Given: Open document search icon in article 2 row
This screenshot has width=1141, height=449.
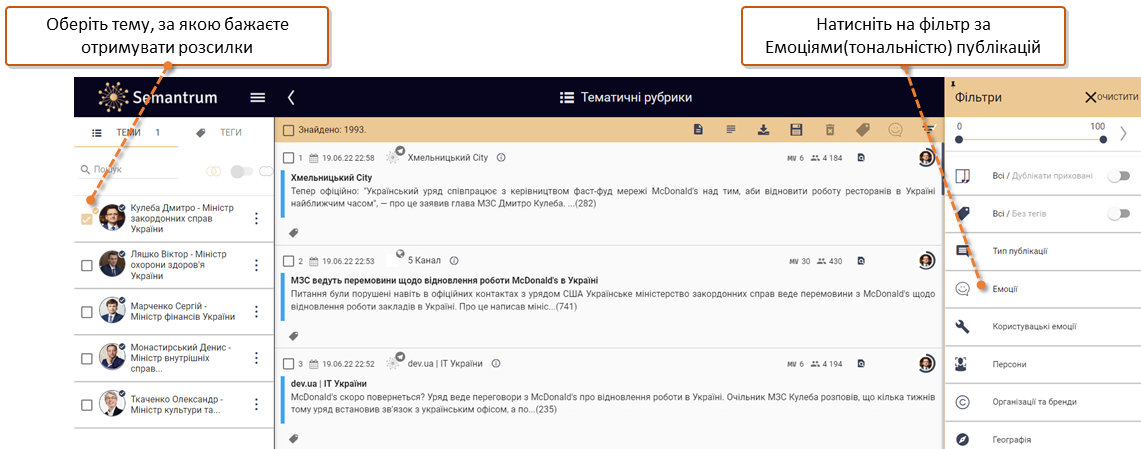Looking at the screenshot, I should (861, 261).
